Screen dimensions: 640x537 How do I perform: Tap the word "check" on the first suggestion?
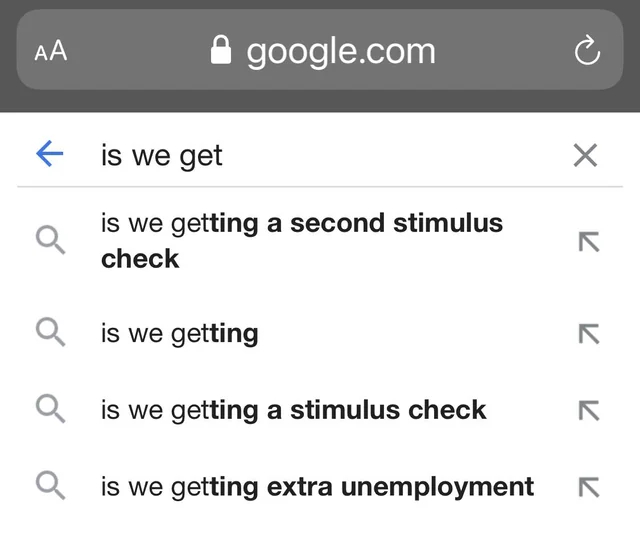click(x=140, y=258)
